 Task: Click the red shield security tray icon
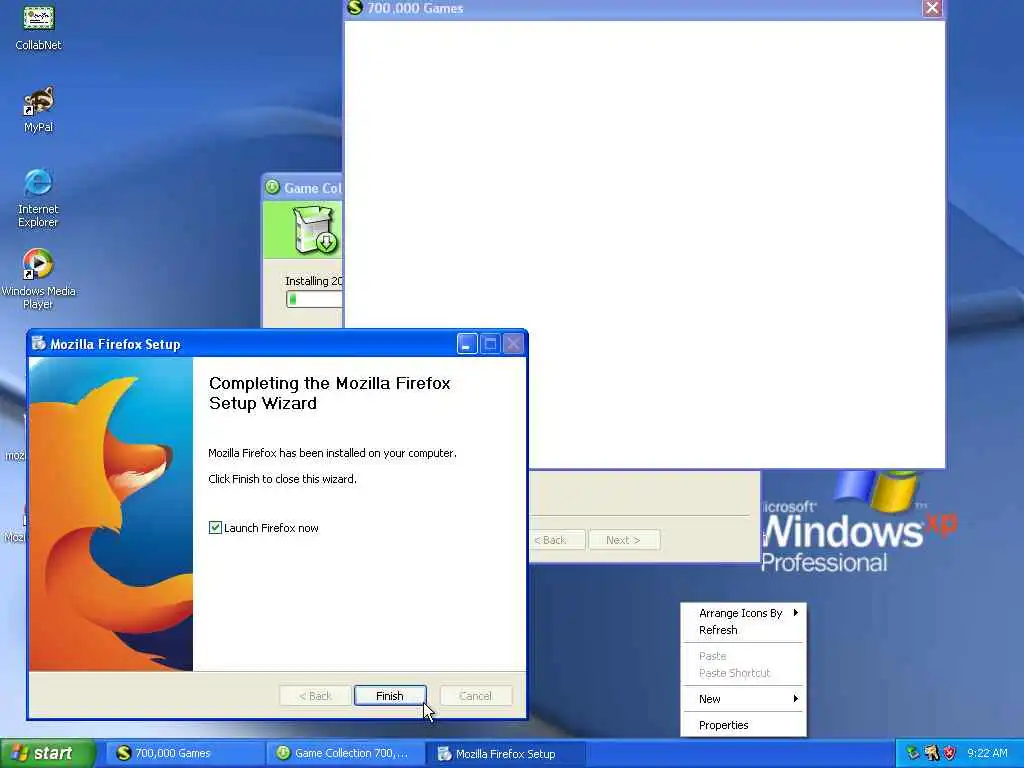point(950,753)
